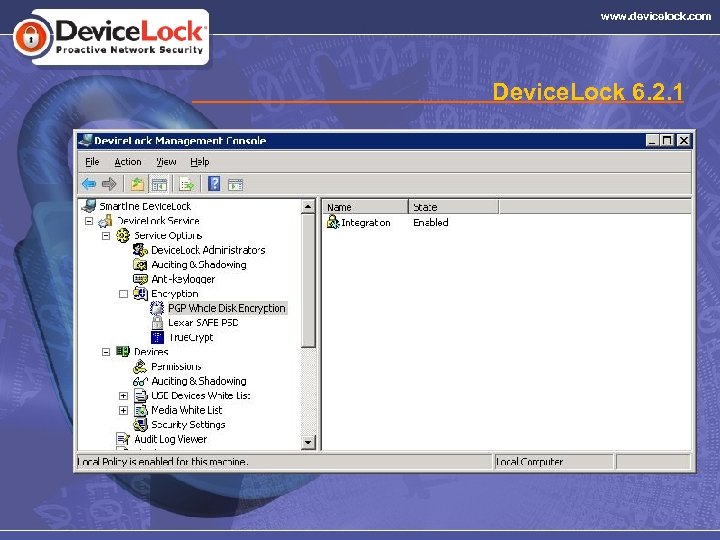Collapse the DeviceLock Service node
Viewport: 720px width, 540px height.
pos(89,221)
